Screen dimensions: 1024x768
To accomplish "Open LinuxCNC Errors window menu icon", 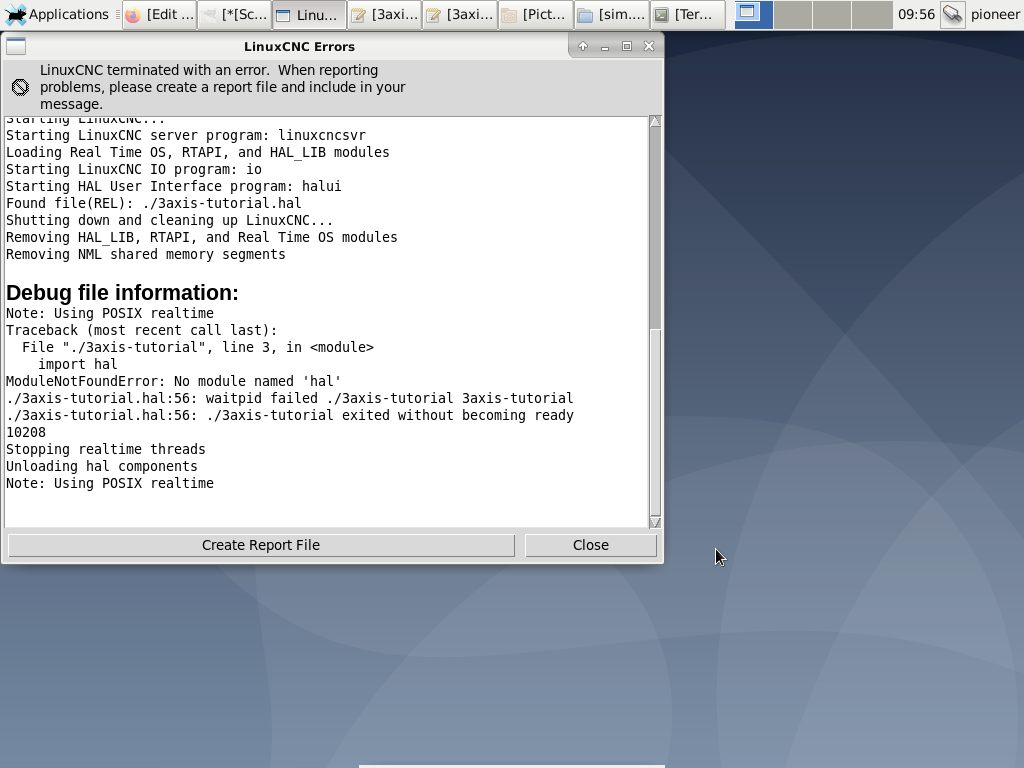I will pyautogui.click(x=16, y=46).
